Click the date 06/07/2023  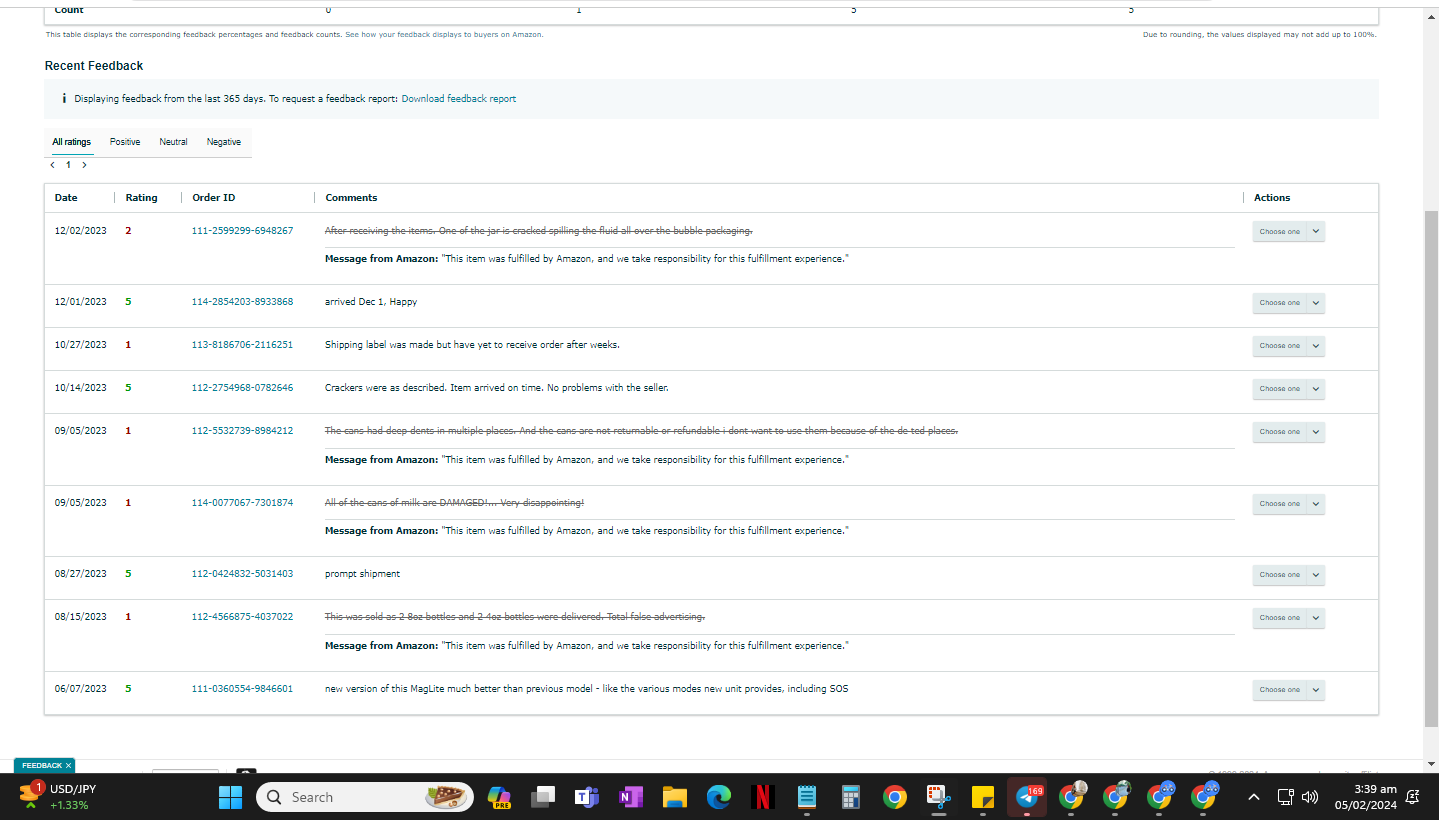(80, 688)
